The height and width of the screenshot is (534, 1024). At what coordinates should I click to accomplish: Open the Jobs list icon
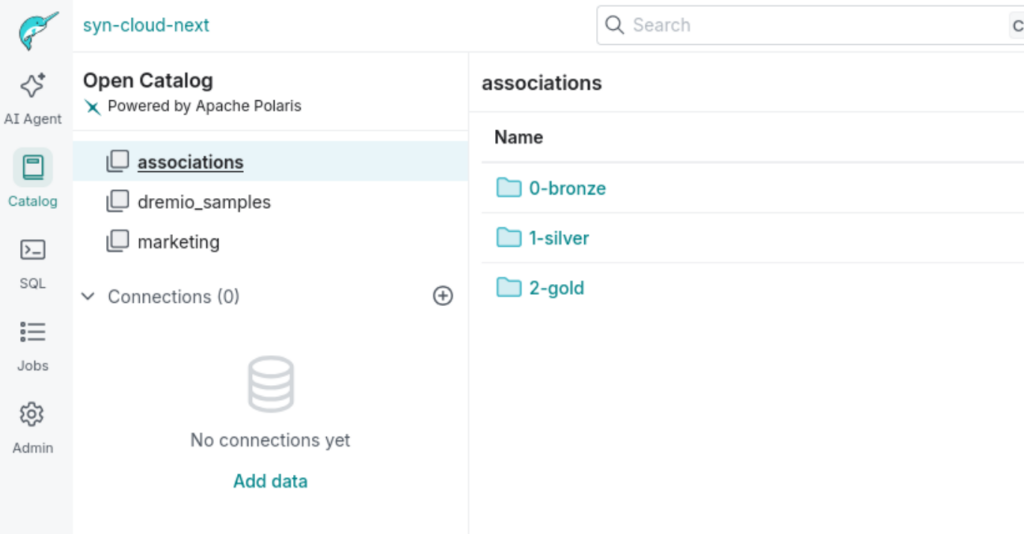coord(33,332)
